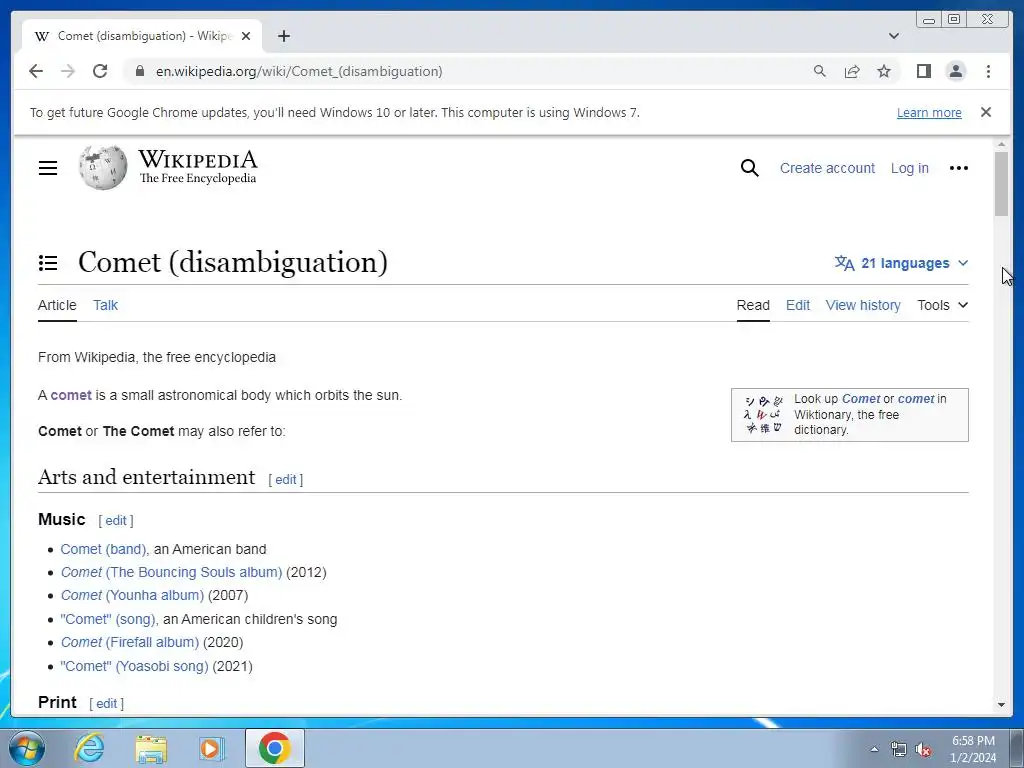Viewport: 1024px width, 768px height.
Task: Click the Wiktionary logo image
Action: pyautogui.click(x=763, y=415)
